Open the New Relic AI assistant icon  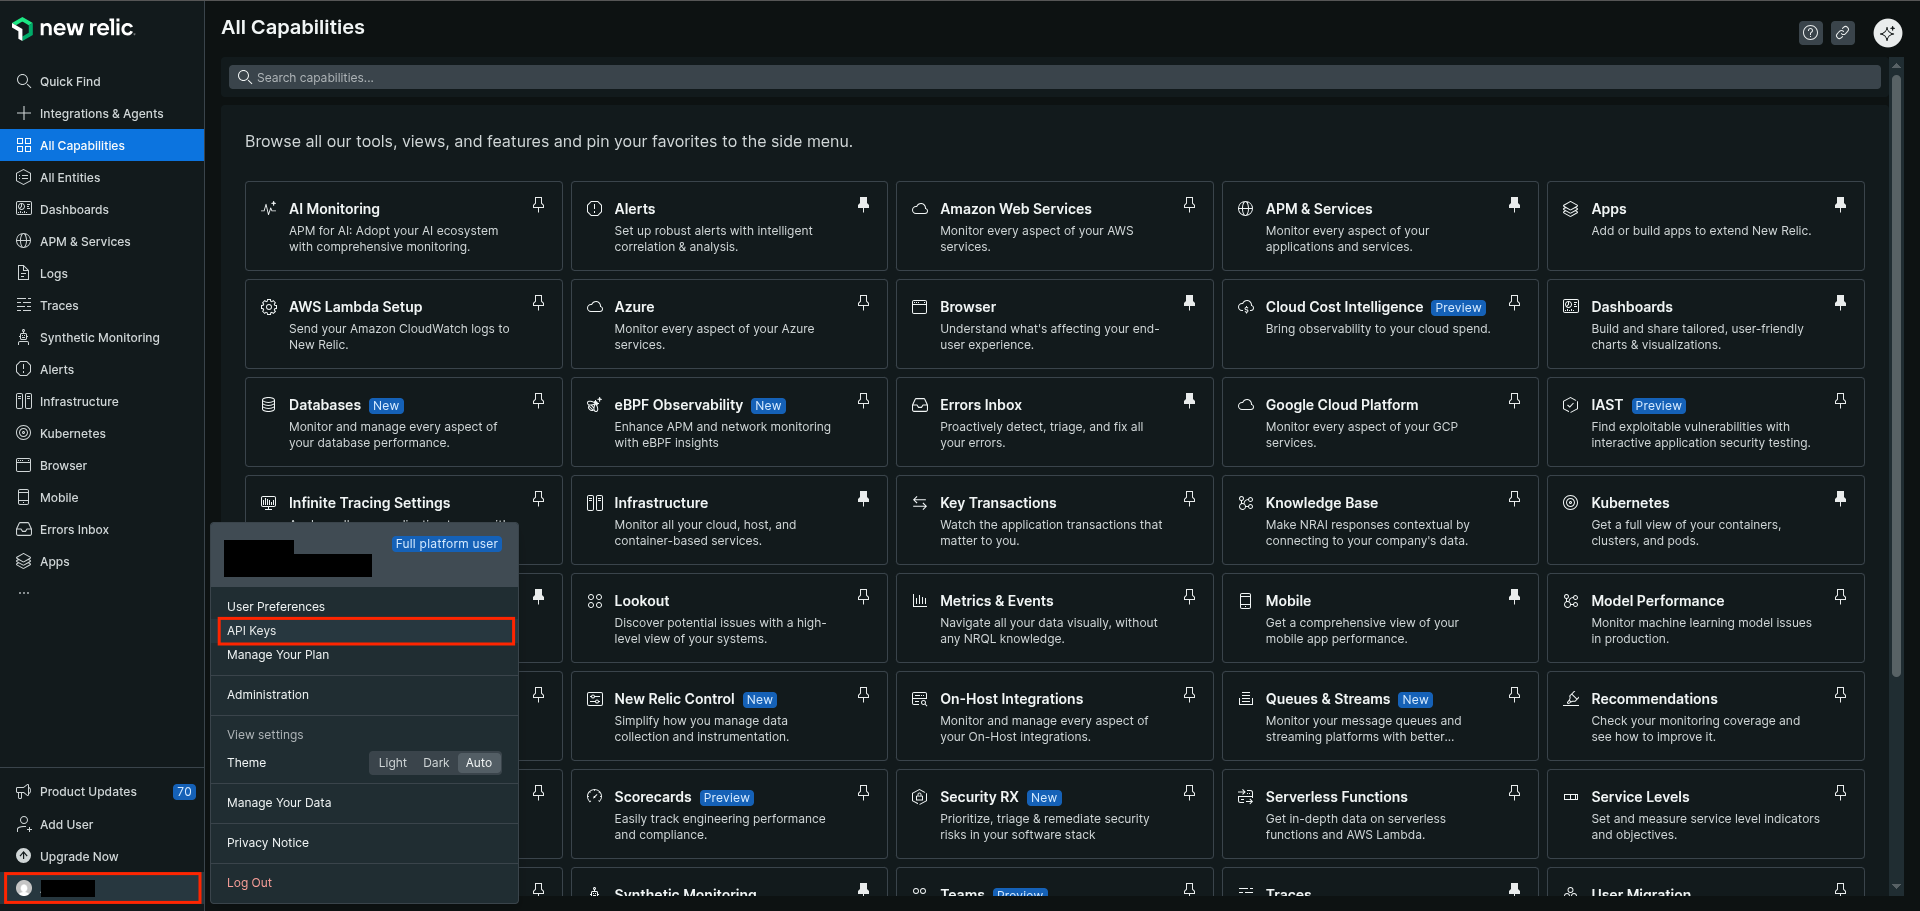pyautogui.click(x=1887, y=33)
